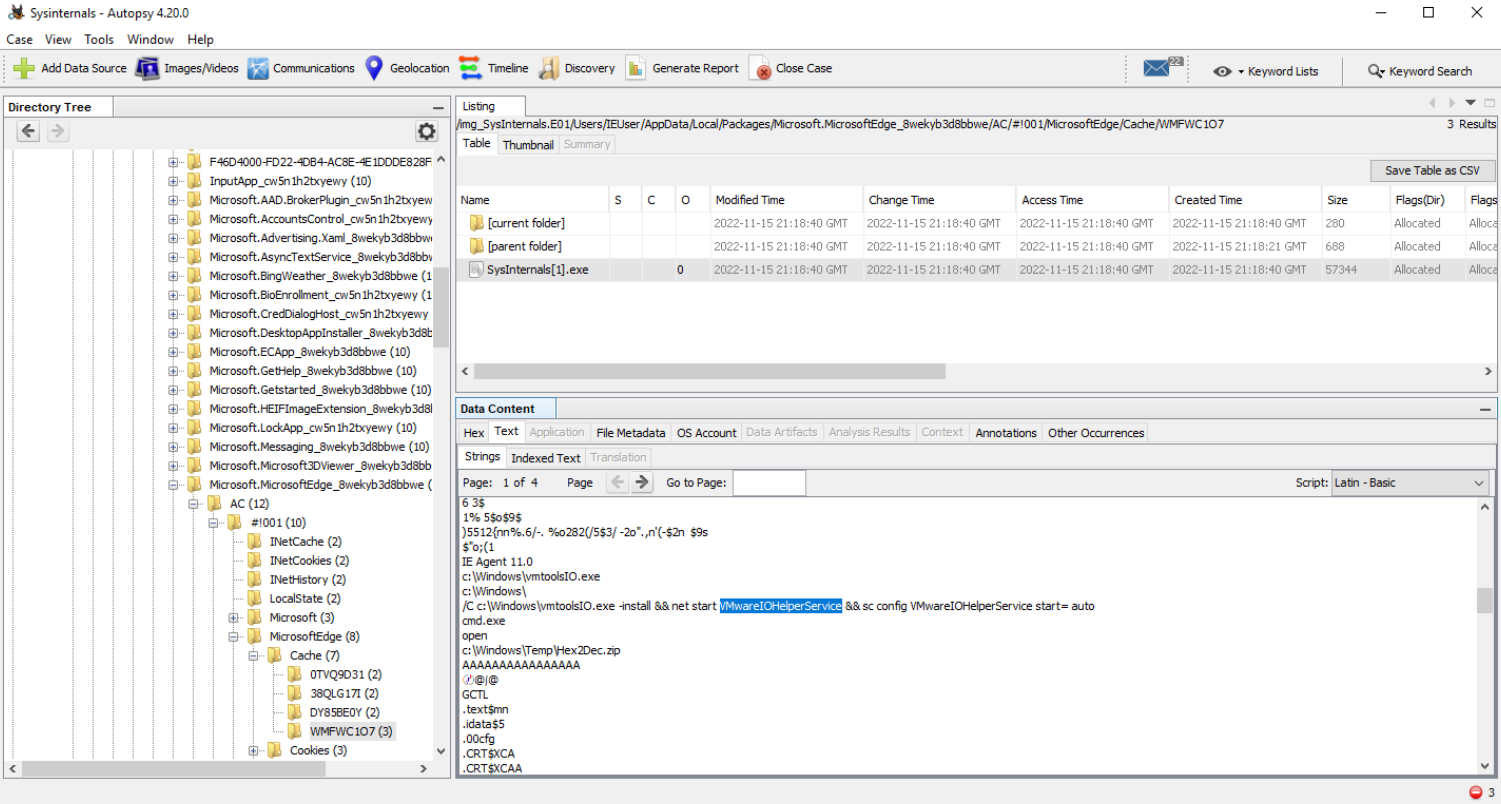Collapse the Microsoft.MicrosoftEdge_8wekyb3d8bbwe tree node

click(x=173, y=485)
